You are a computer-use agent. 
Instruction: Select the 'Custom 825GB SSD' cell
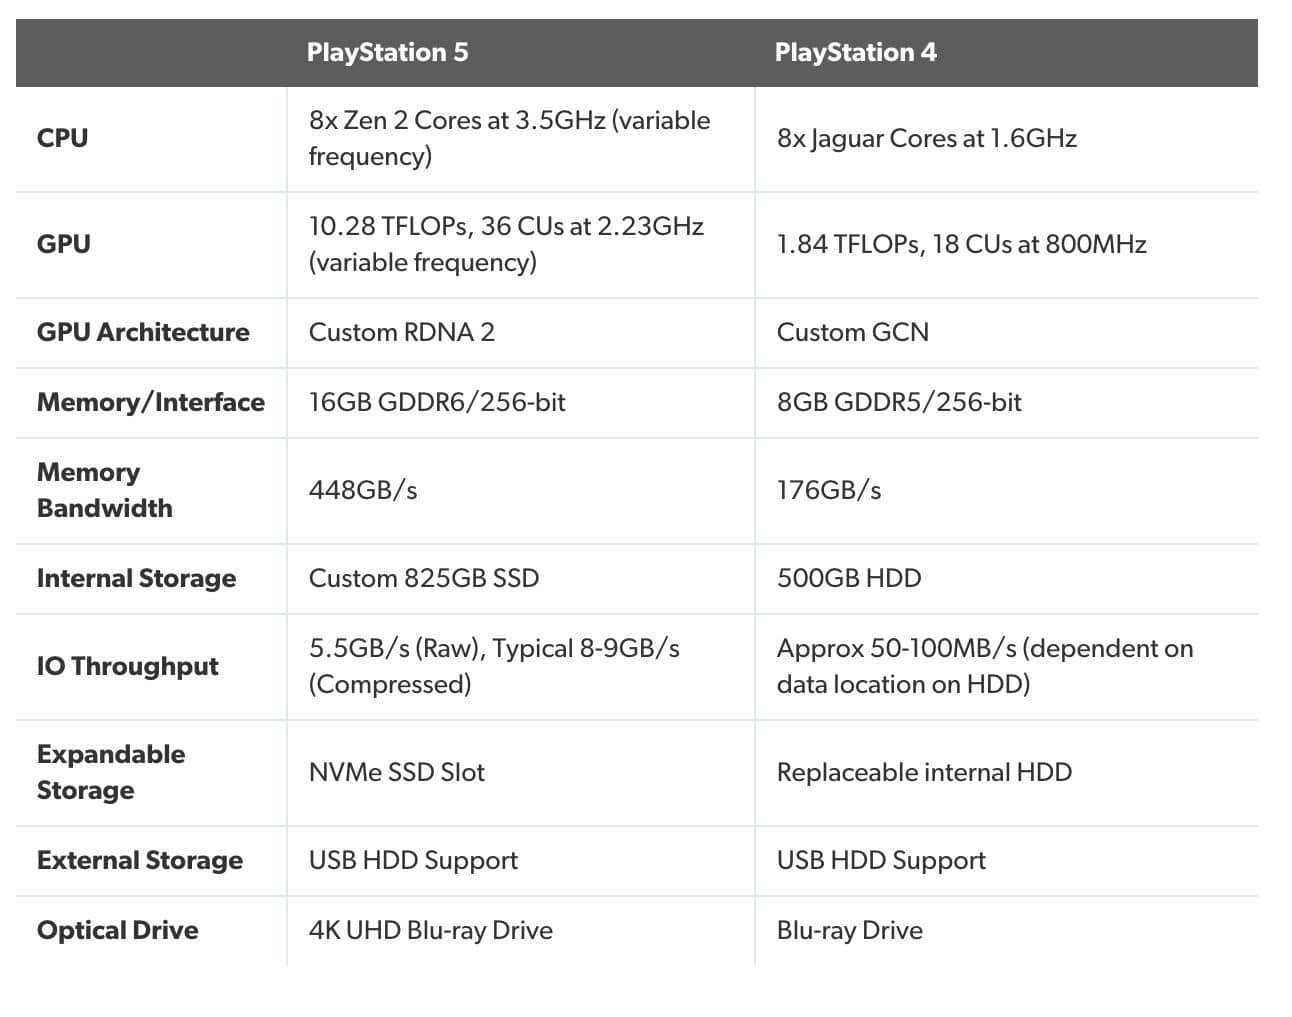point(423,578)
